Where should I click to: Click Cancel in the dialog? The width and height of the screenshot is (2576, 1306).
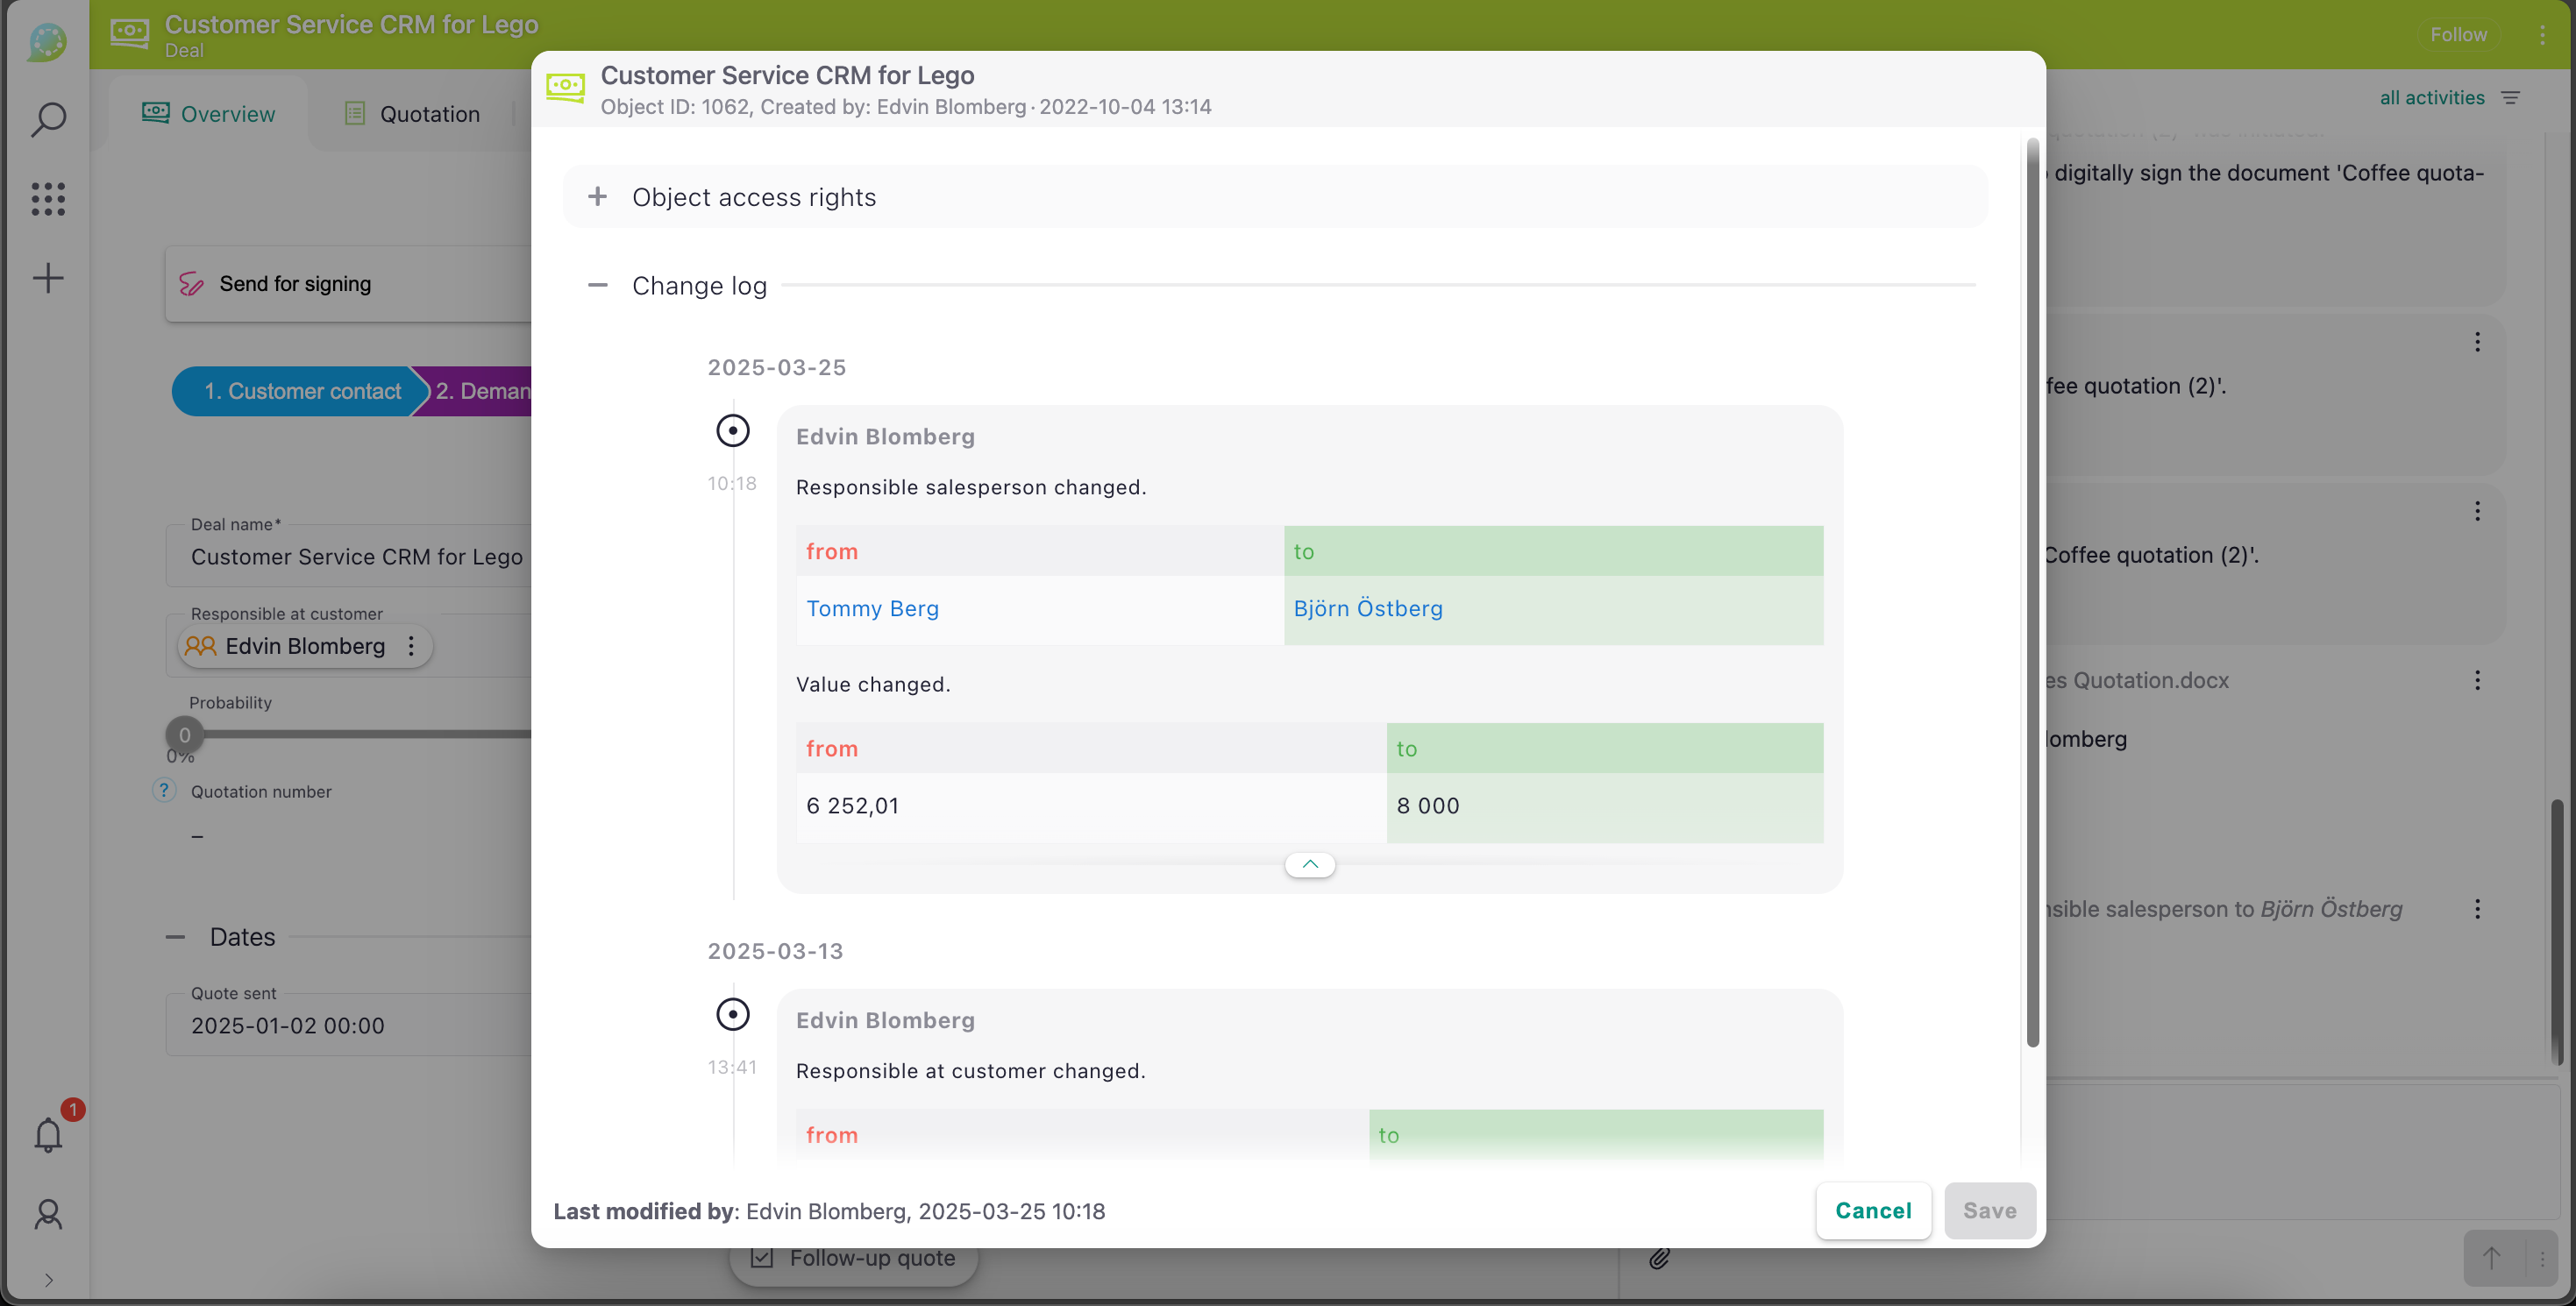point(1873,1211)
